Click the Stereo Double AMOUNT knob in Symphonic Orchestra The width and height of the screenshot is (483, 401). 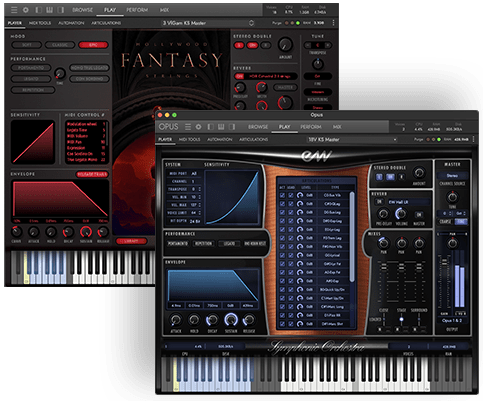tap(419, 173)
